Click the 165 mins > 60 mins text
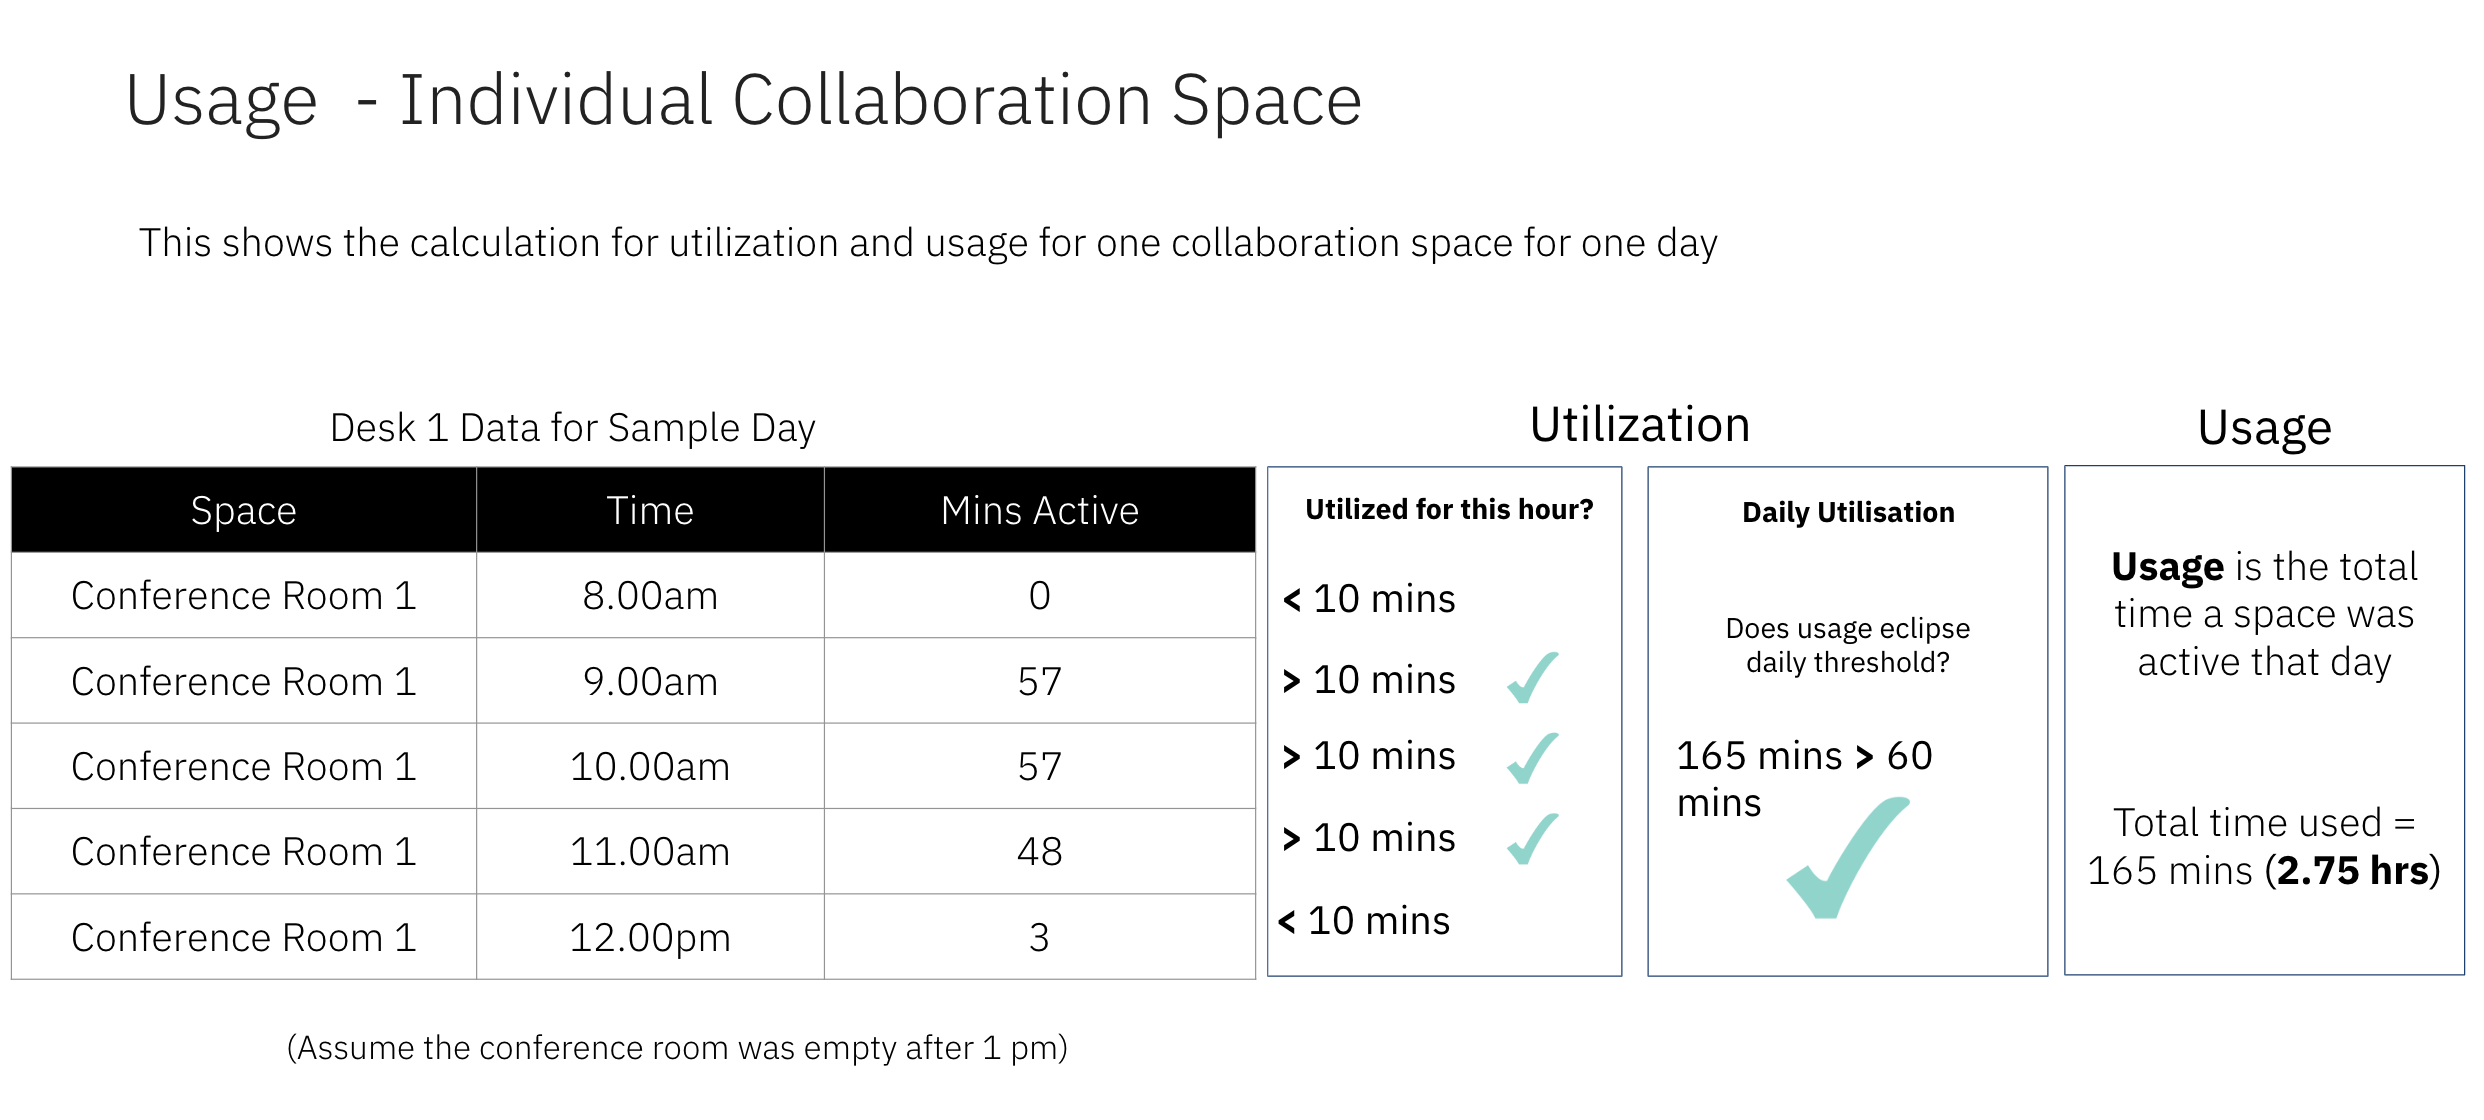 [1804, 779]
